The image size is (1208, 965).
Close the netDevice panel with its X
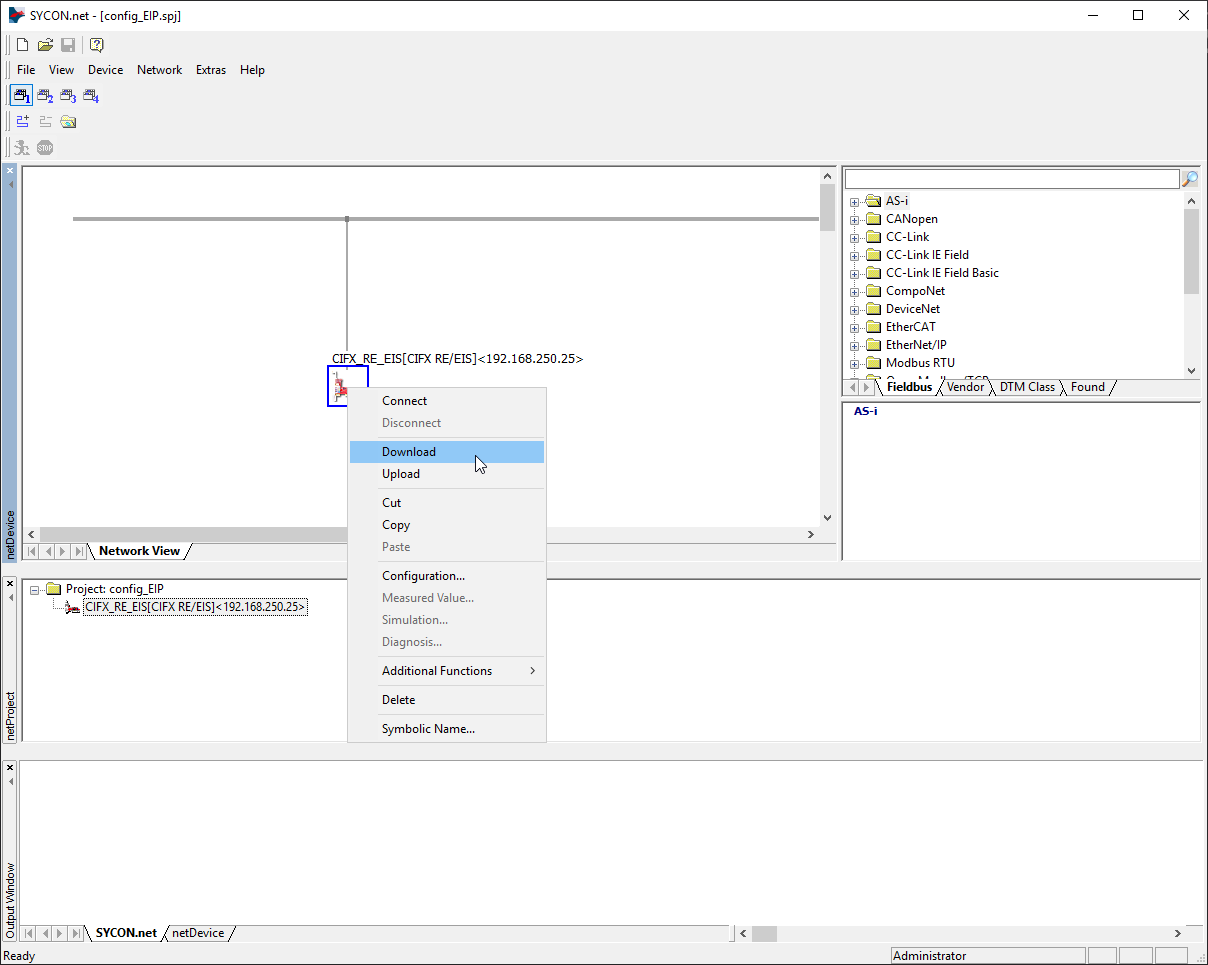click(10, 171)
